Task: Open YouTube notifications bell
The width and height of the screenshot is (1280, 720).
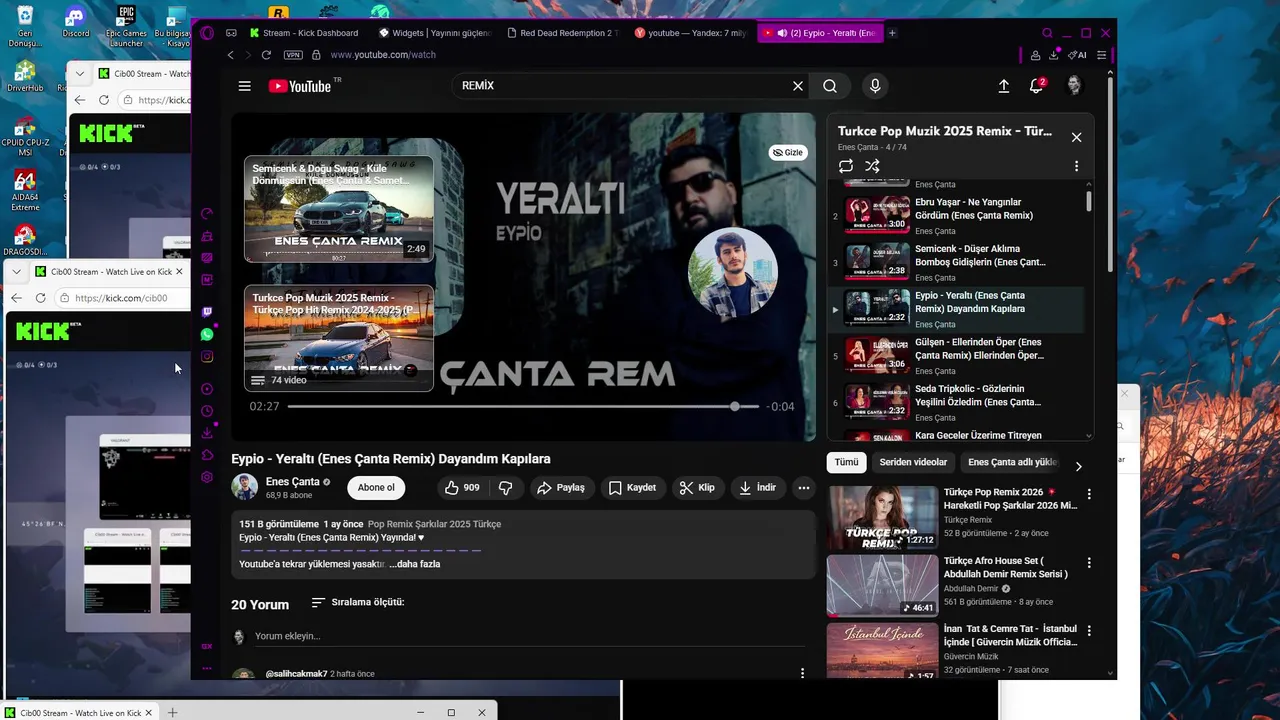Action: click(1036, 86)
